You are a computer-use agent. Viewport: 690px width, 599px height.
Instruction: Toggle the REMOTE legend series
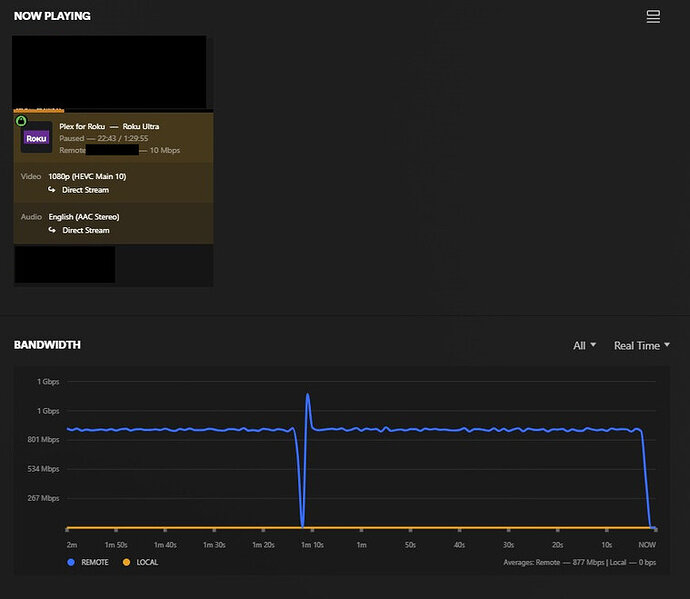coord(88,562)
